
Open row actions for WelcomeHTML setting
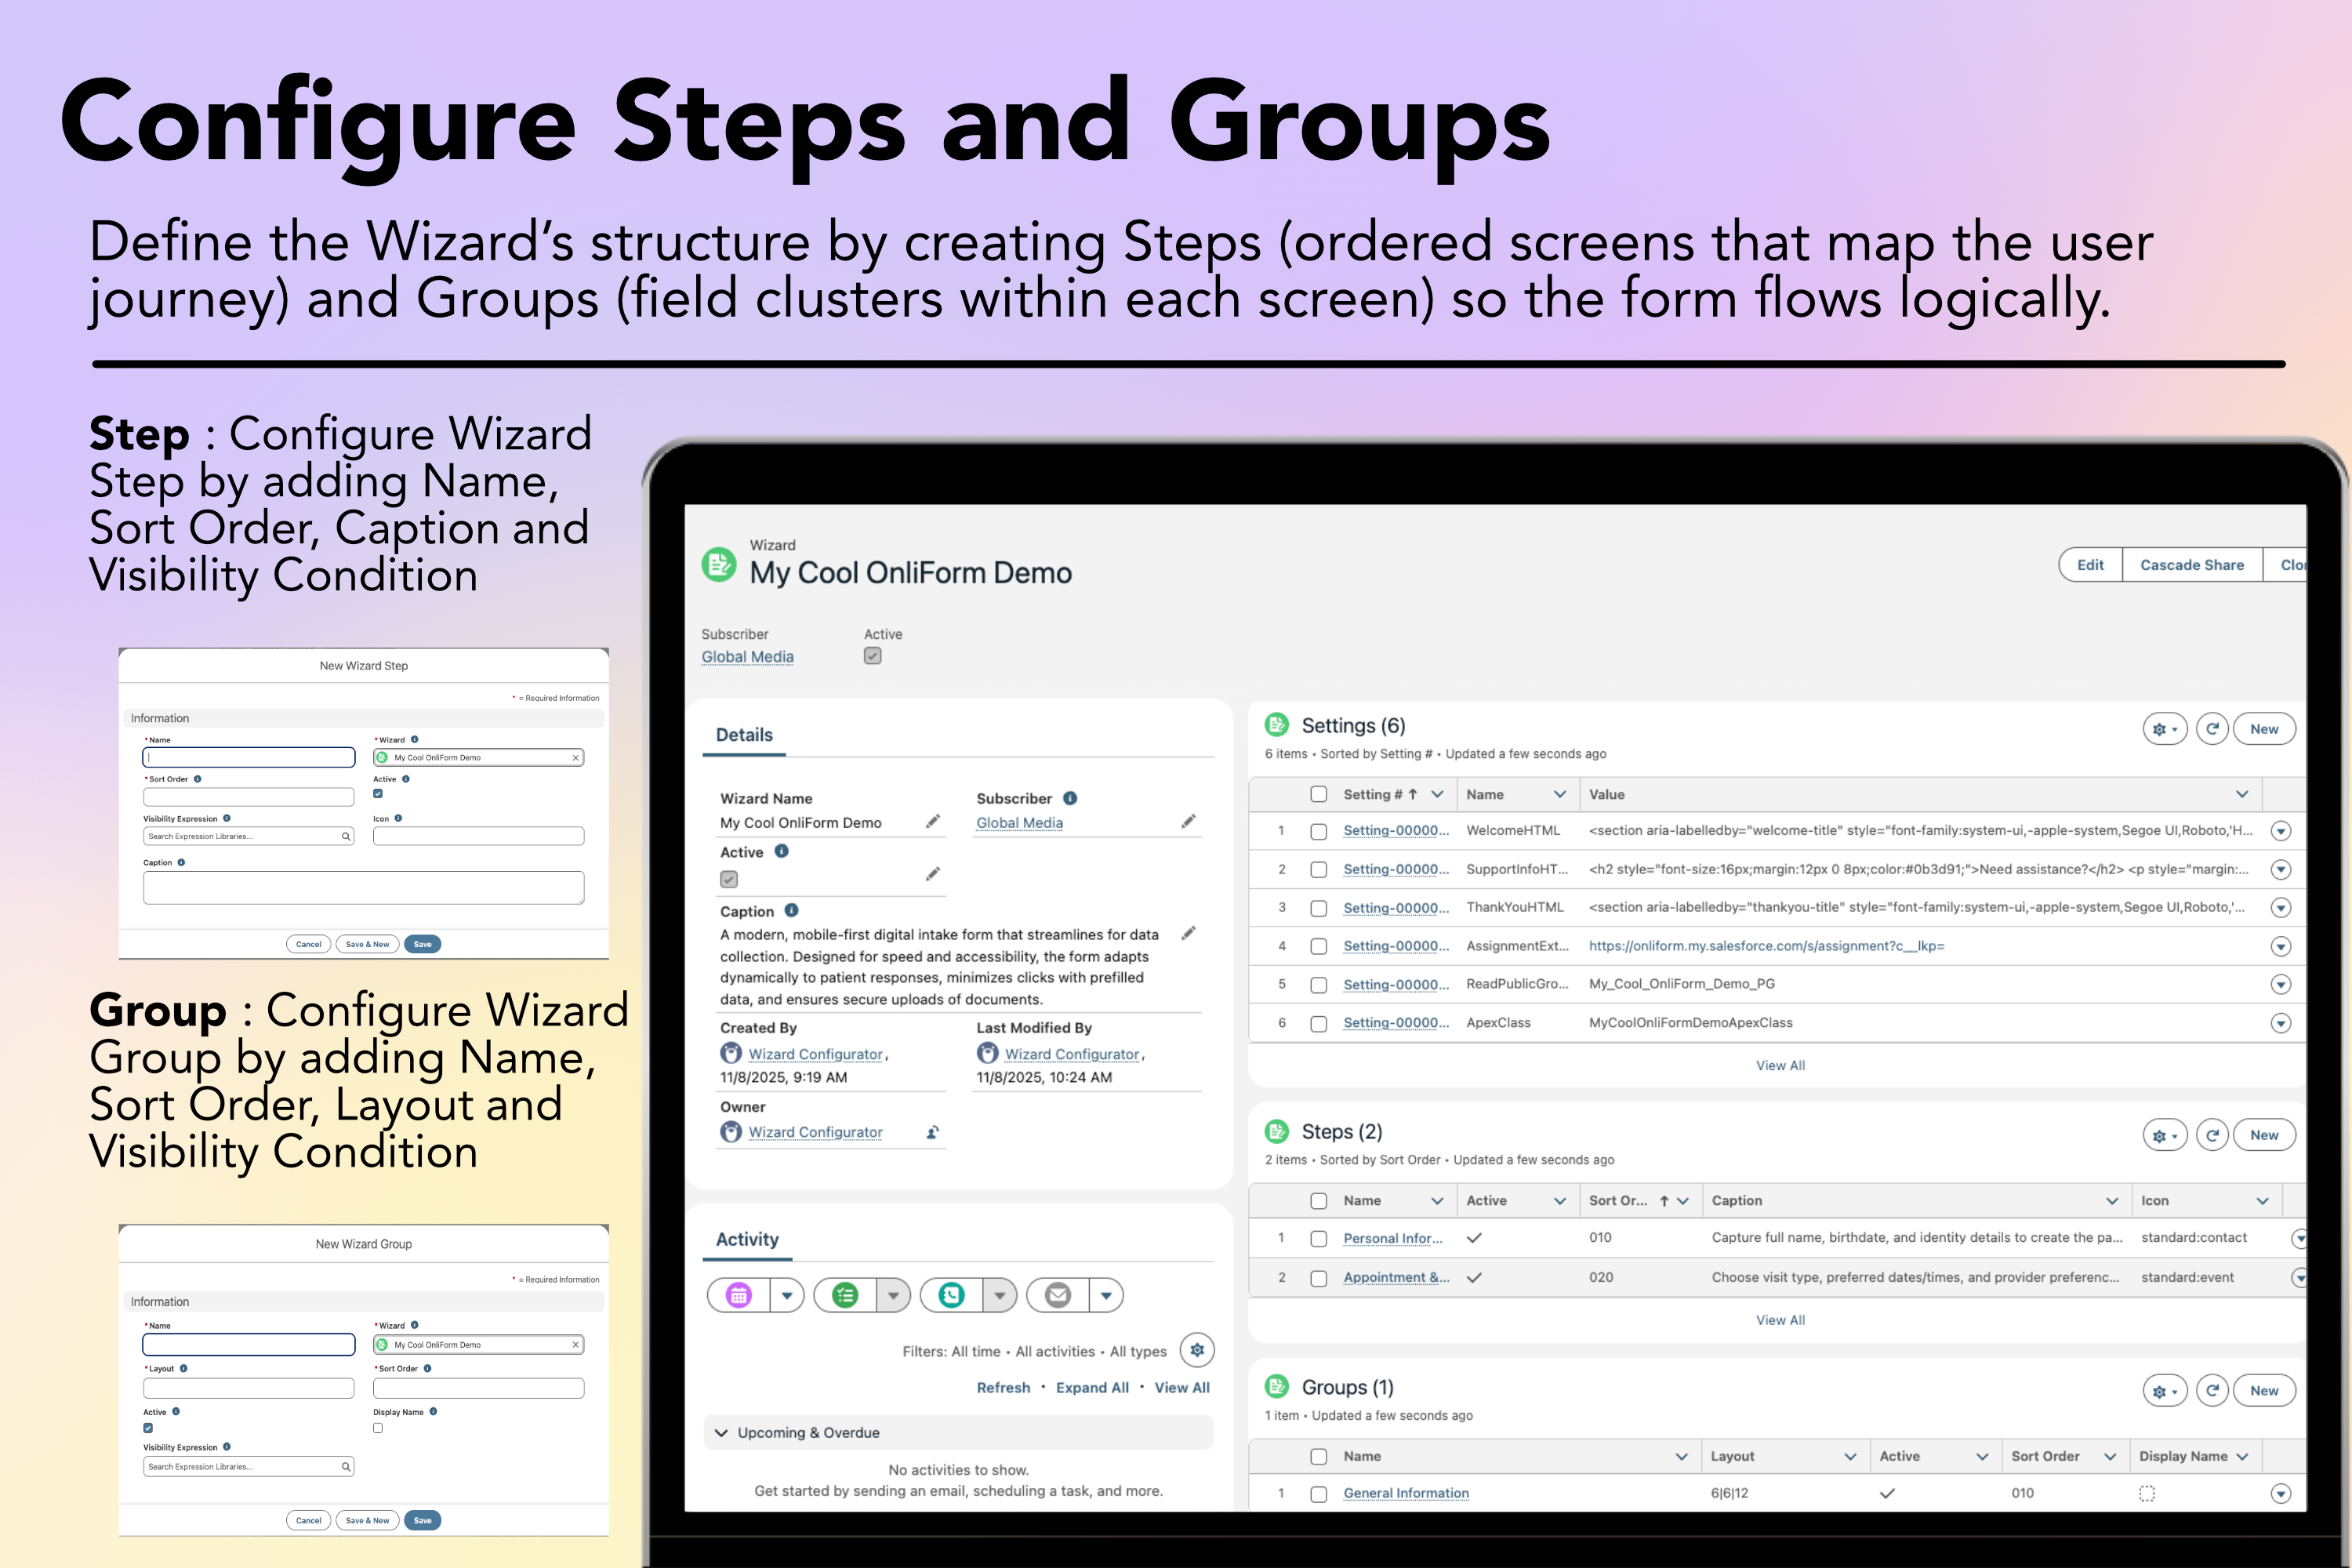pos(2281,831)
